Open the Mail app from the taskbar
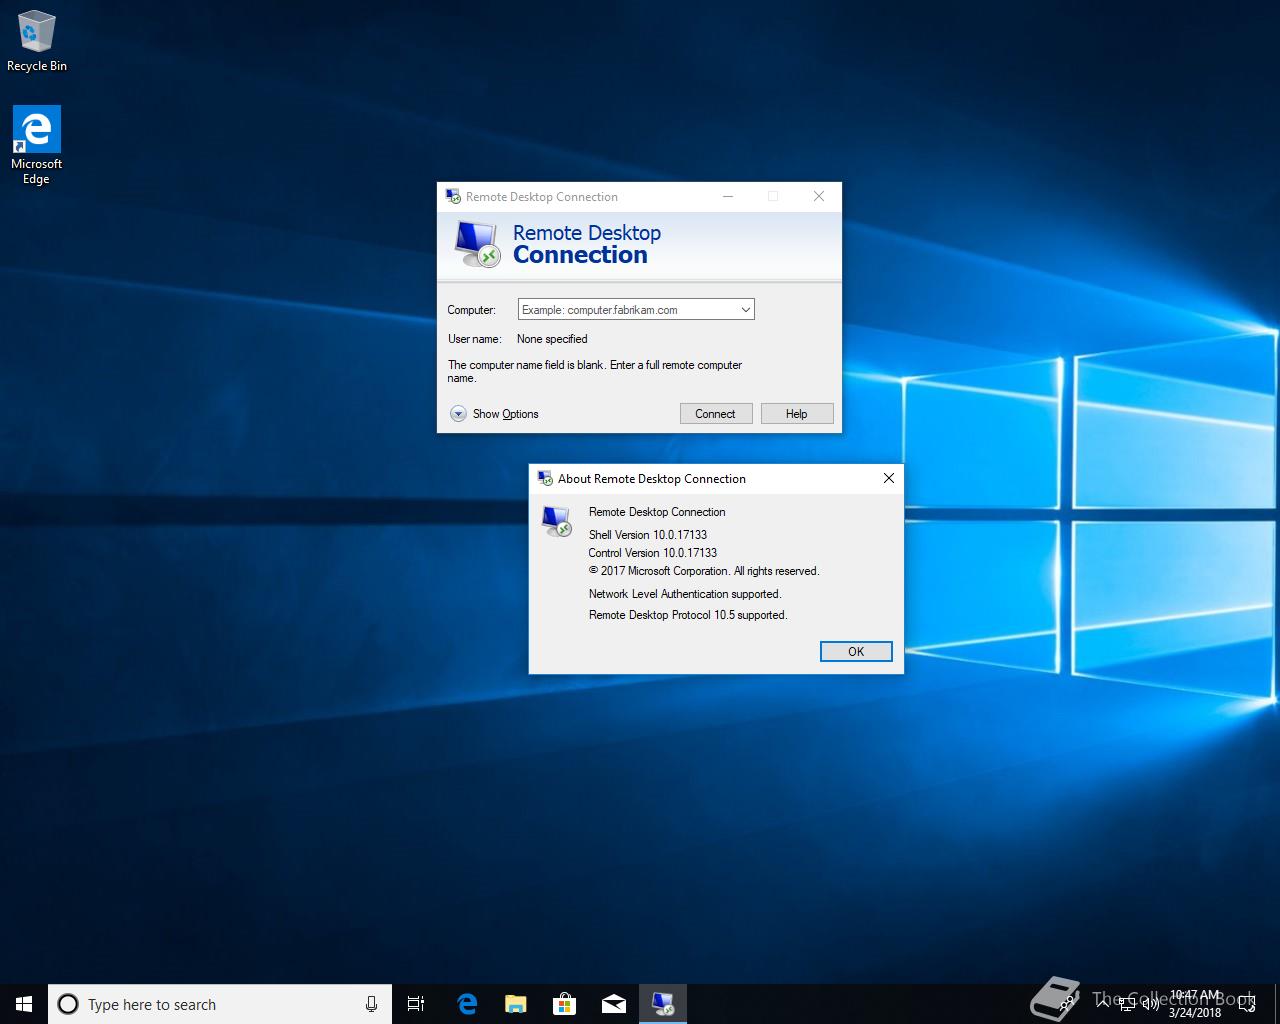The width and height of the screenshot is (1280, 1024). tap(613, 1004)
